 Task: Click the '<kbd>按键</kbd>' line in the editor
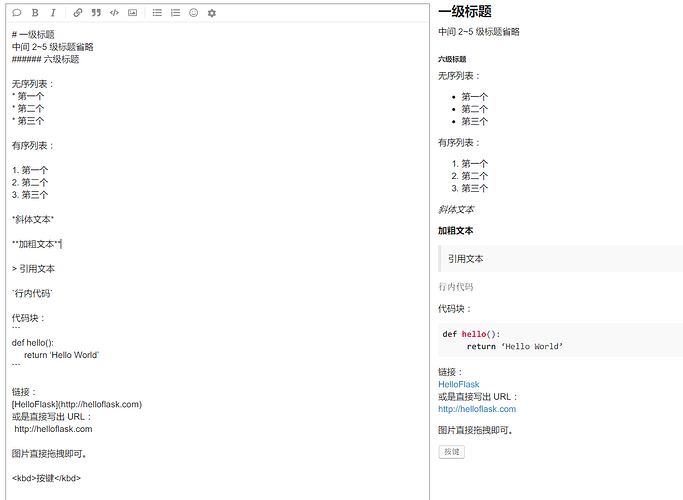[x=46, y=478]
